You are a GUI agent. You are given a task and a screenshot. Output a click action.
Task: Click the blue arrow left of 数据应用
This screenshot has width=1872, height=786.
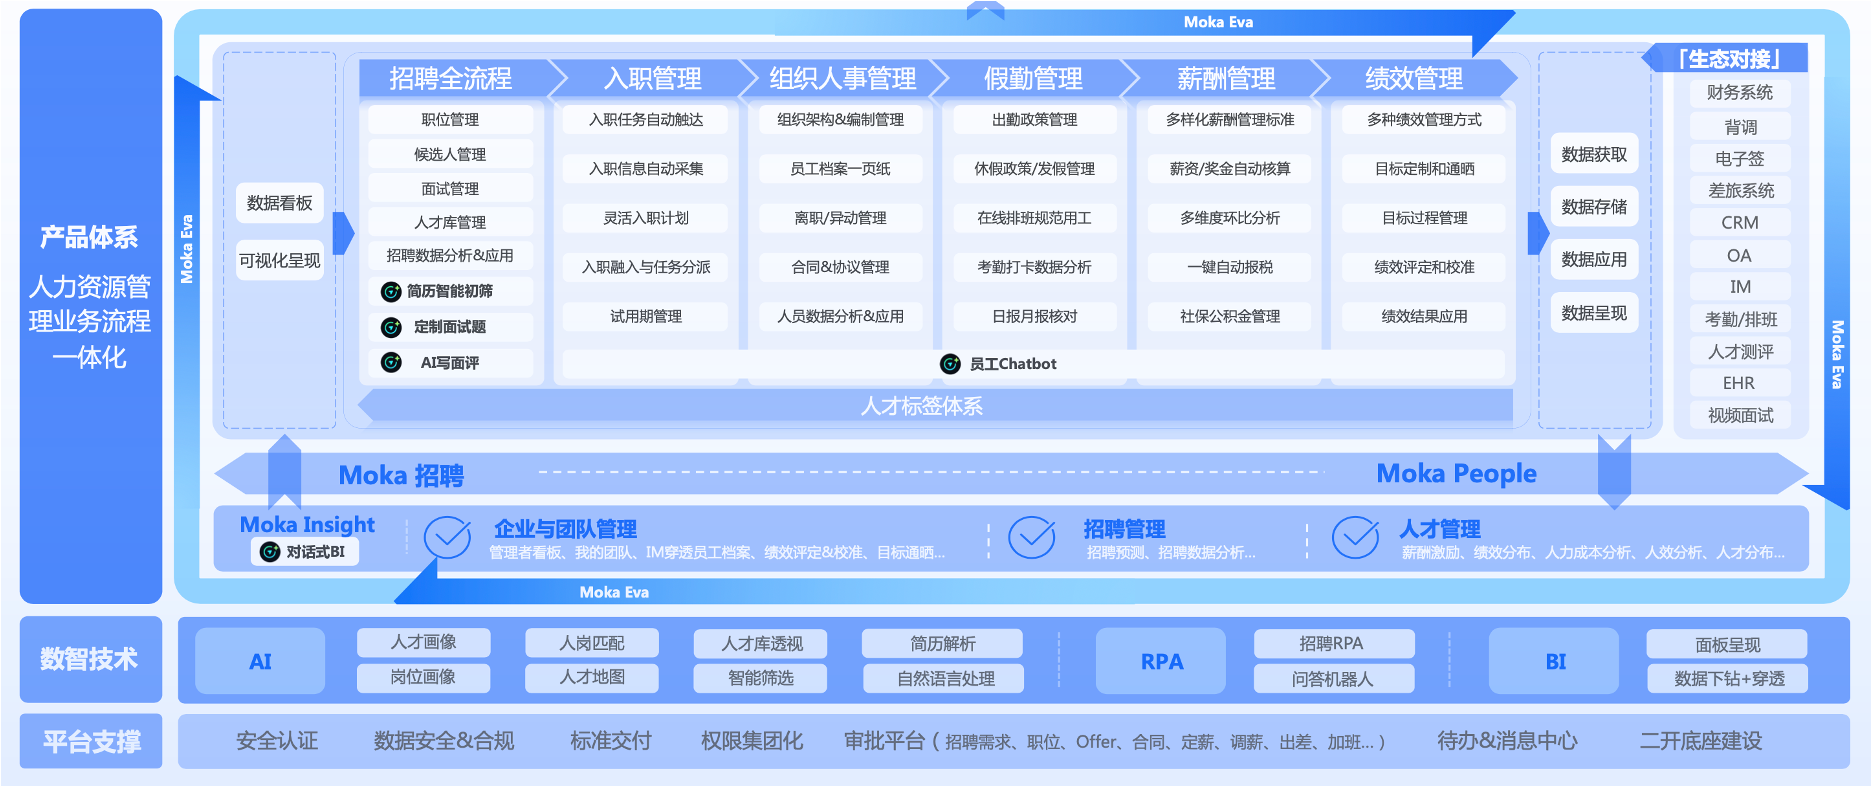point(1538,233)
